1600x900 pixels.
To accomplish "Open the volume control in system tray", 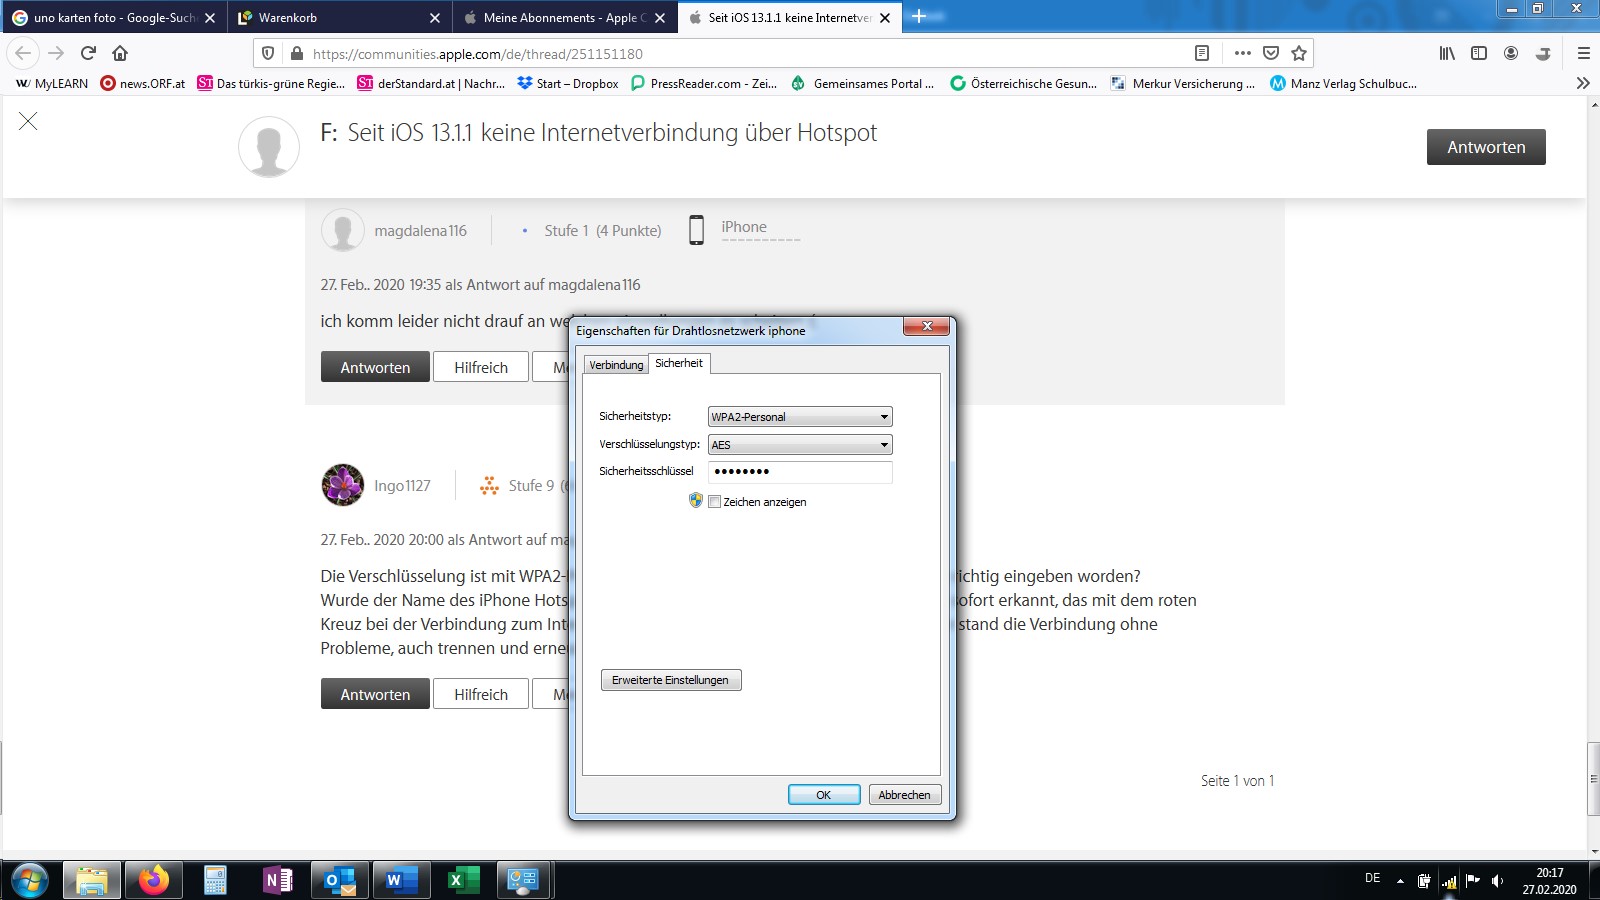I will [x=1497, y=881].
